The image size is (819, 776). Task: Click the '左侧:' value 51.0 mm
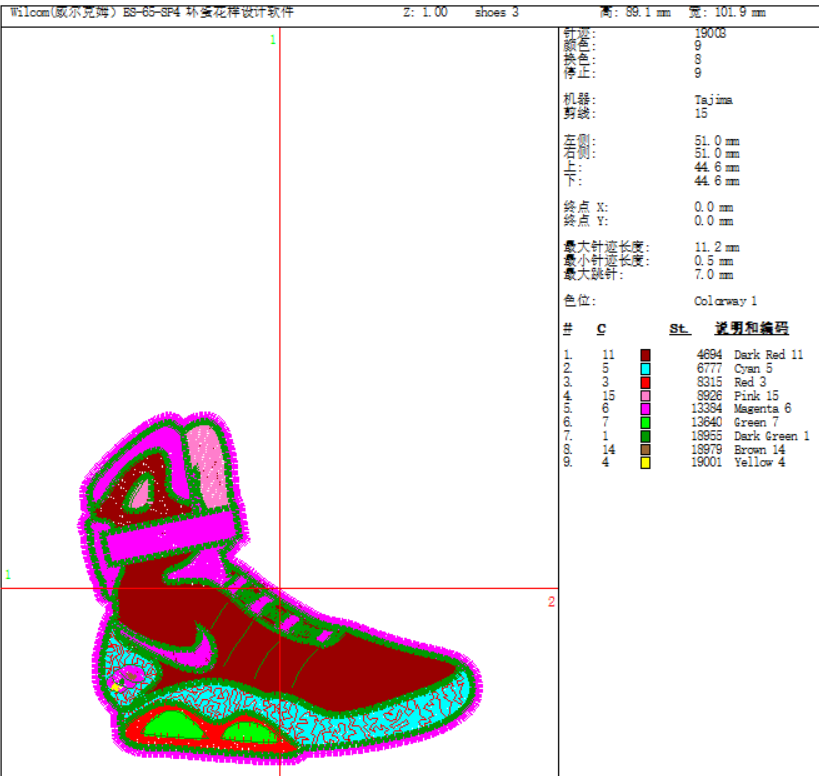[x=717, y=141]
